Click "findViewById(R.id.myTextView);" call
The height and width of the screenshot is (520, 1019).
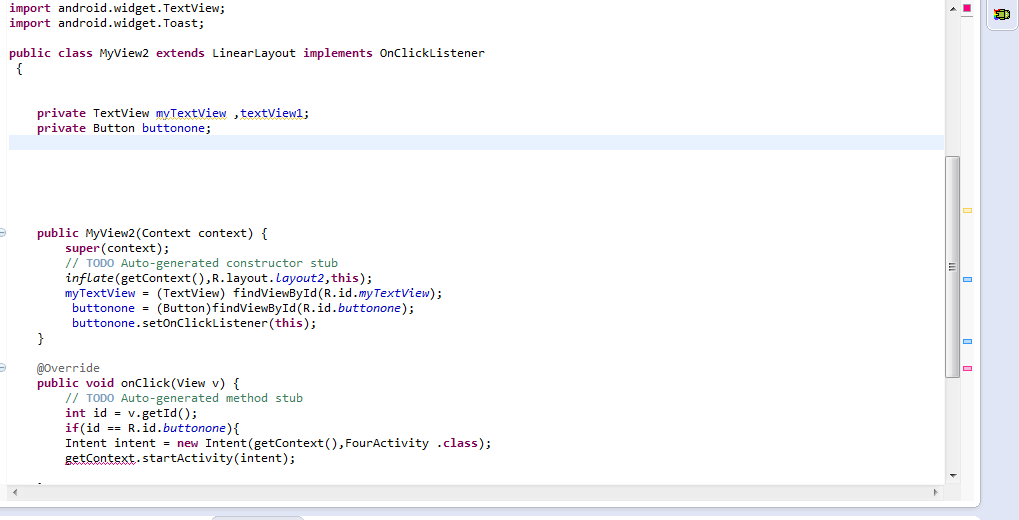point(338,293)
